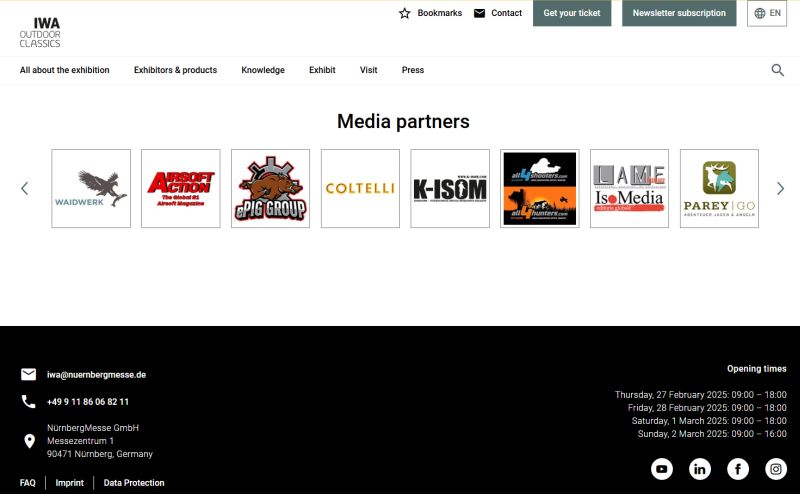Image resolution: width=800 pixels, height=494 pixels.
Task: Open the Airsoft Action partner logo
Action: 181,188
